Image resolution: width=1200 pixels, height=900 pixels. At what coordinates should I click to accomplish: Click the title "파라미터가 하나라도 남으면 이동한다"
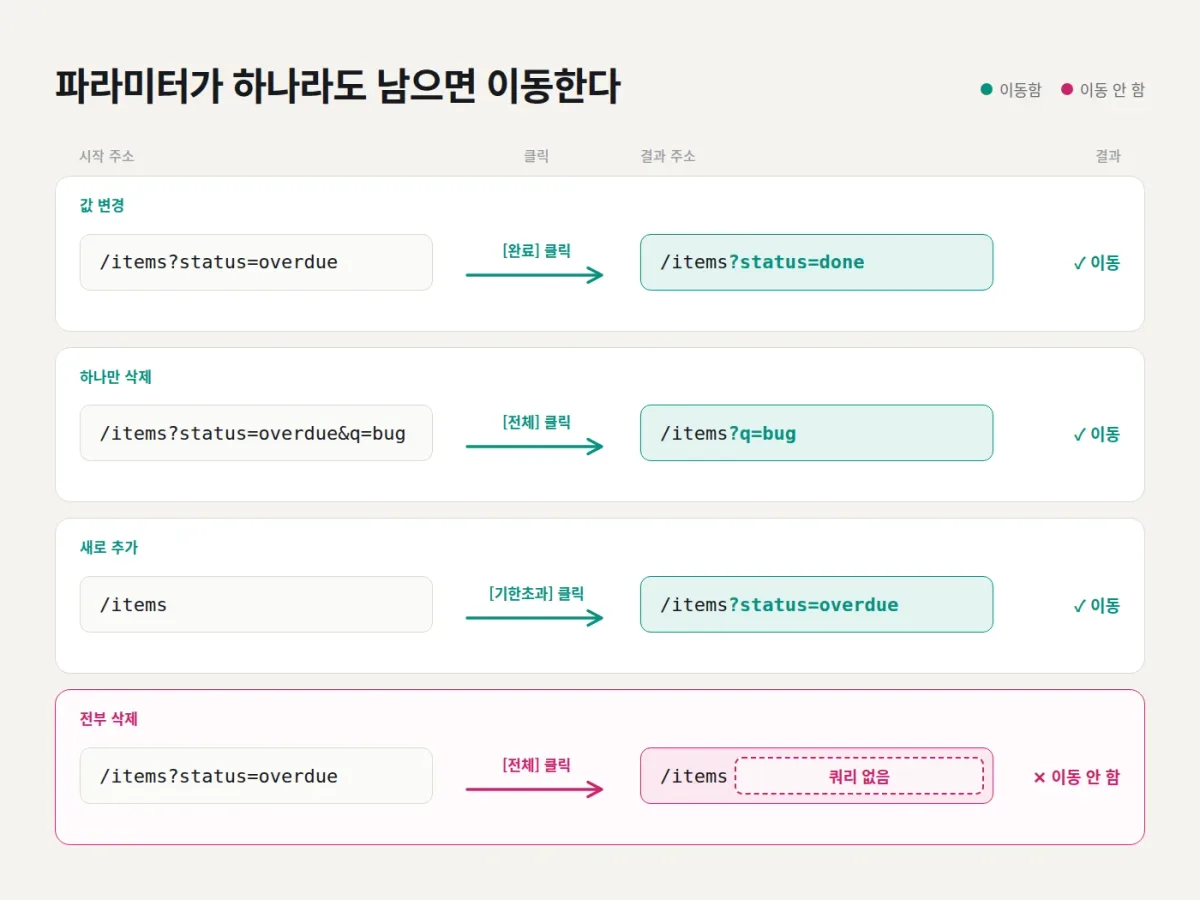coord(338,88)
